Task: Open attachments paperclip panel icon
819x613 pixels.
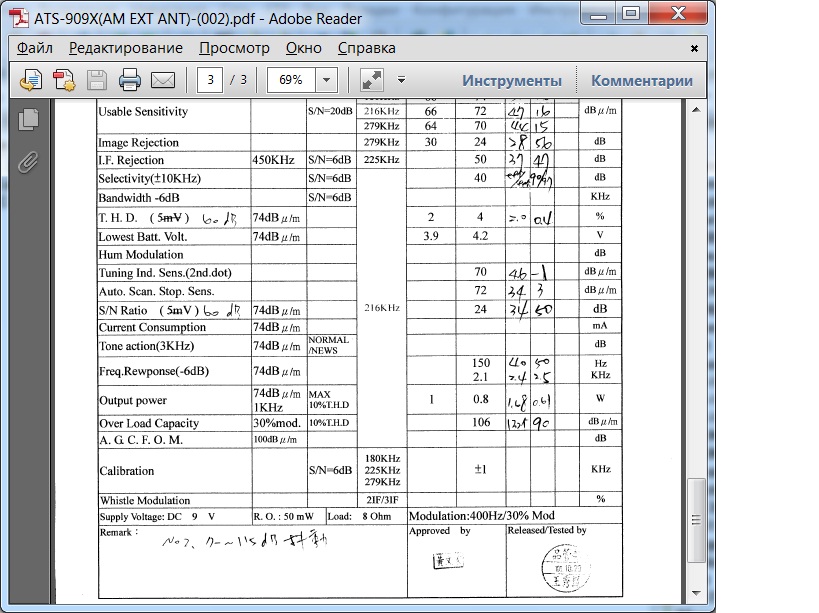Action: click(28, 162)
